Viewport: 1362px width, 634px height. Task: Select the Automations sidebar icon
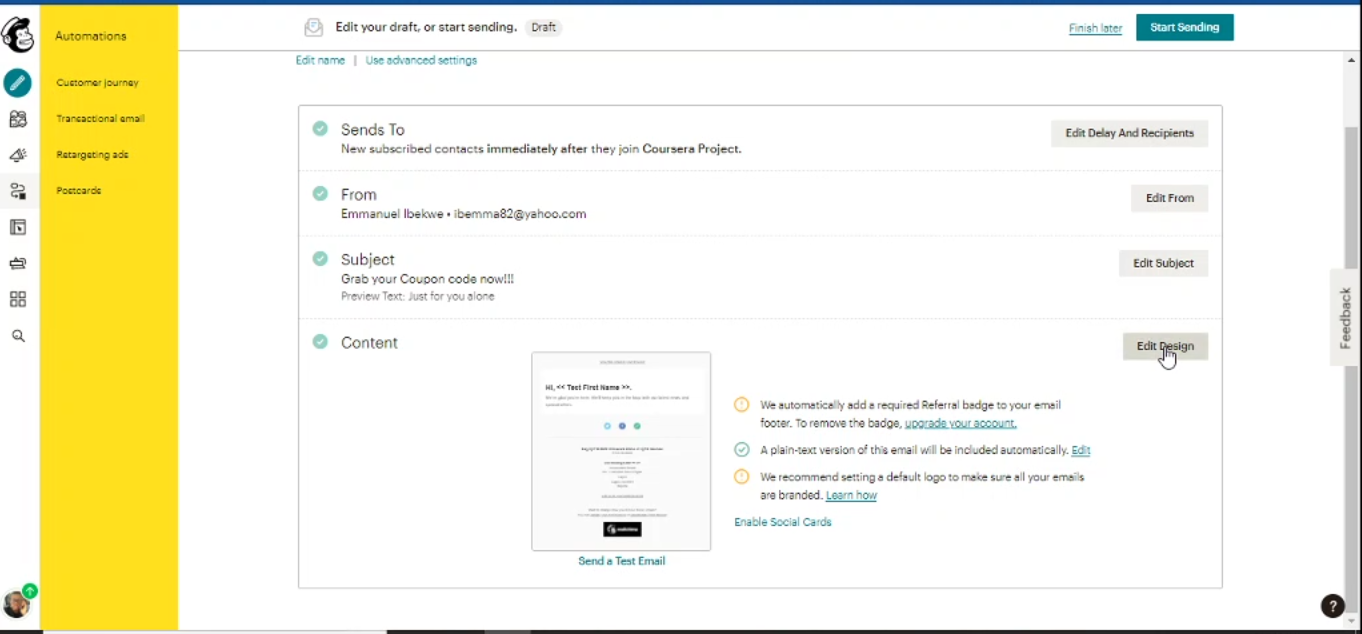point(18,191)
